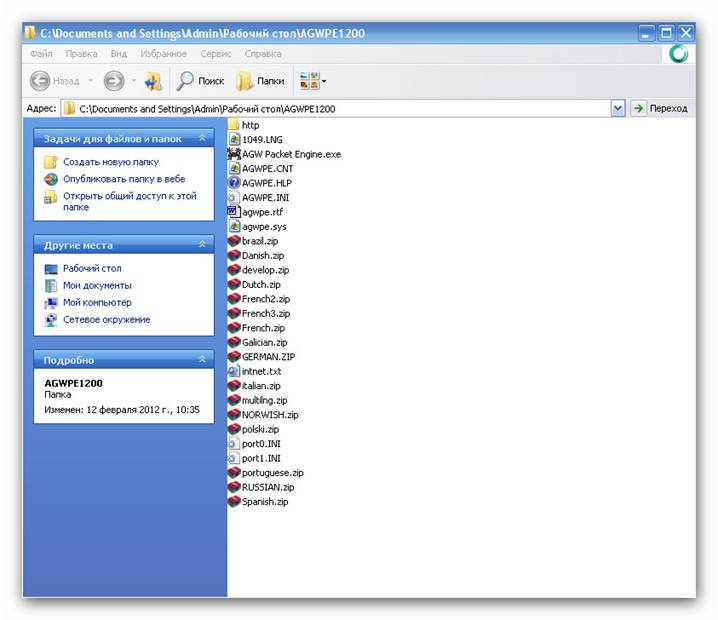Select the portuguese.zip archive icon
The height and width of the screenshot is (620, 718).
click(x=234, y=473)
